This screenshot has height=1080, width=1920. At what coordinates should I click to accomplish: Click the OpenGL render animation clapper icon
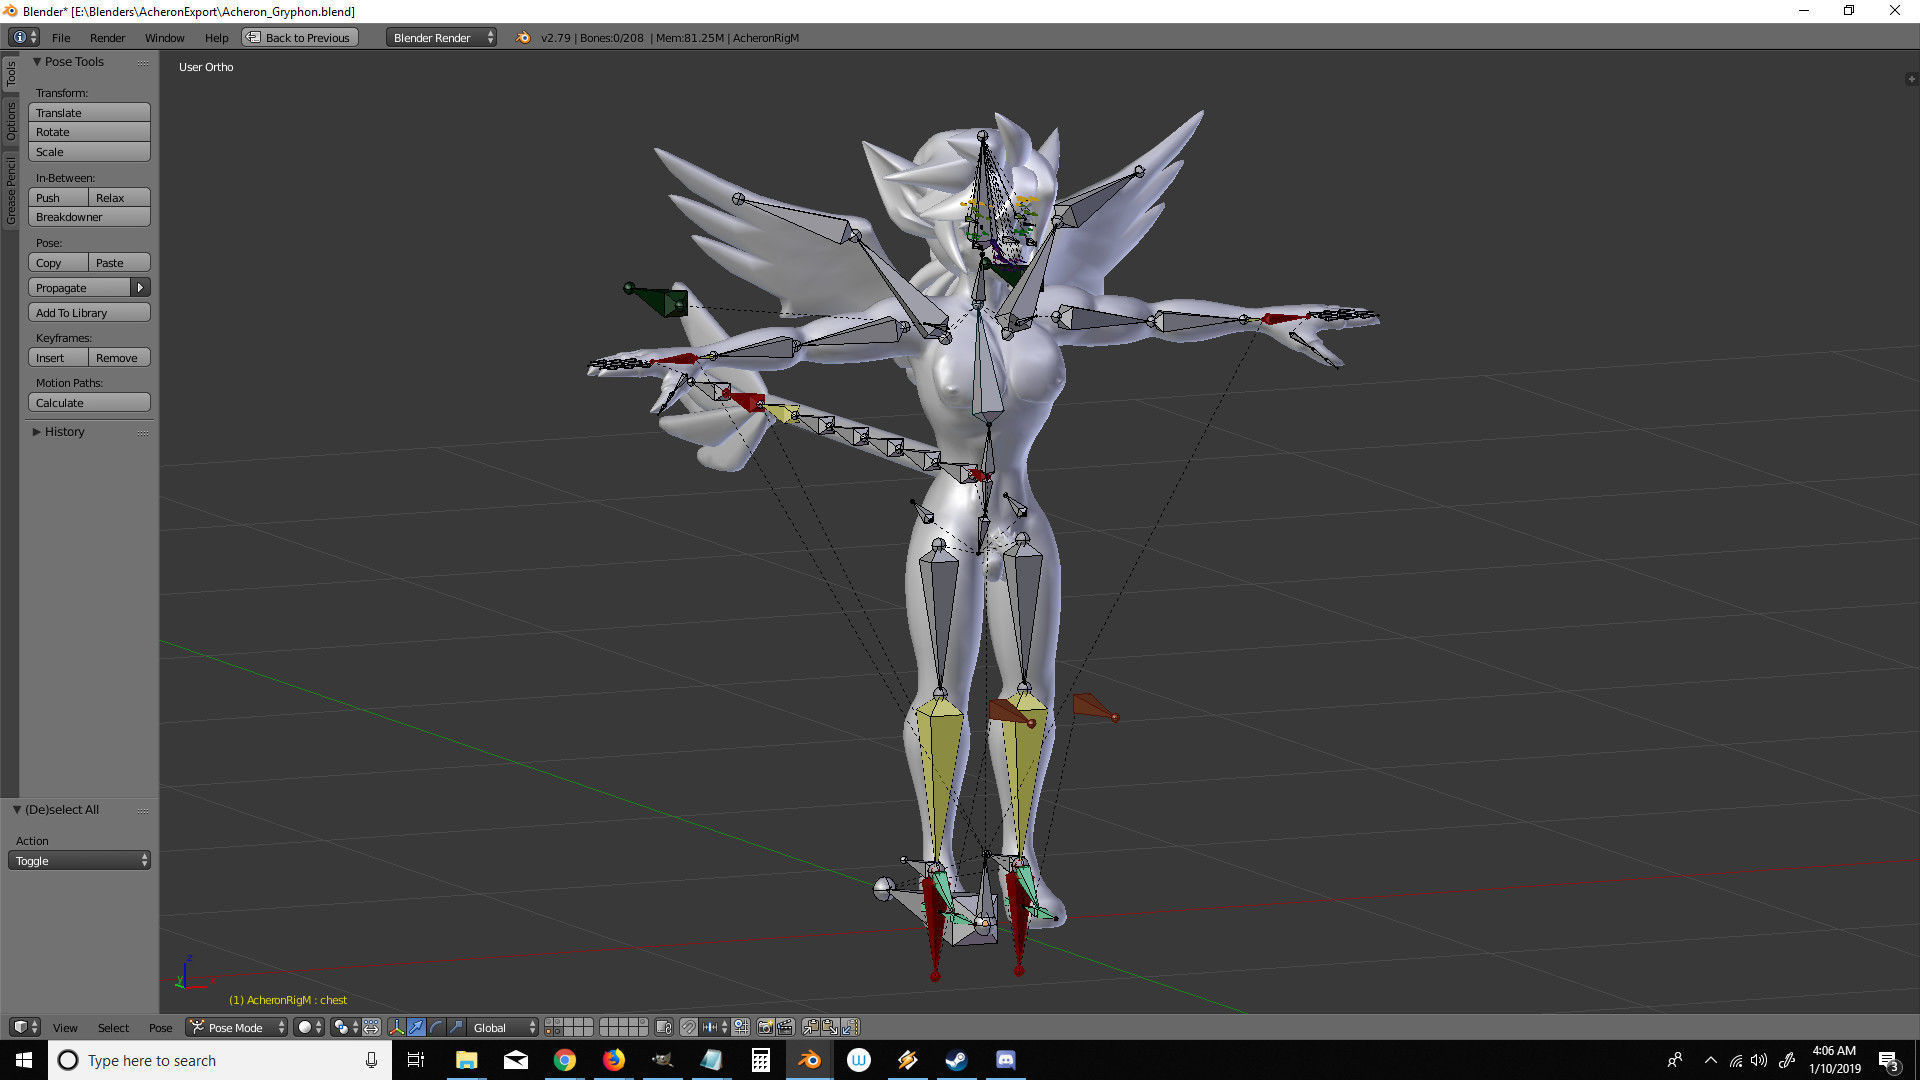[x=785, y=1027]
